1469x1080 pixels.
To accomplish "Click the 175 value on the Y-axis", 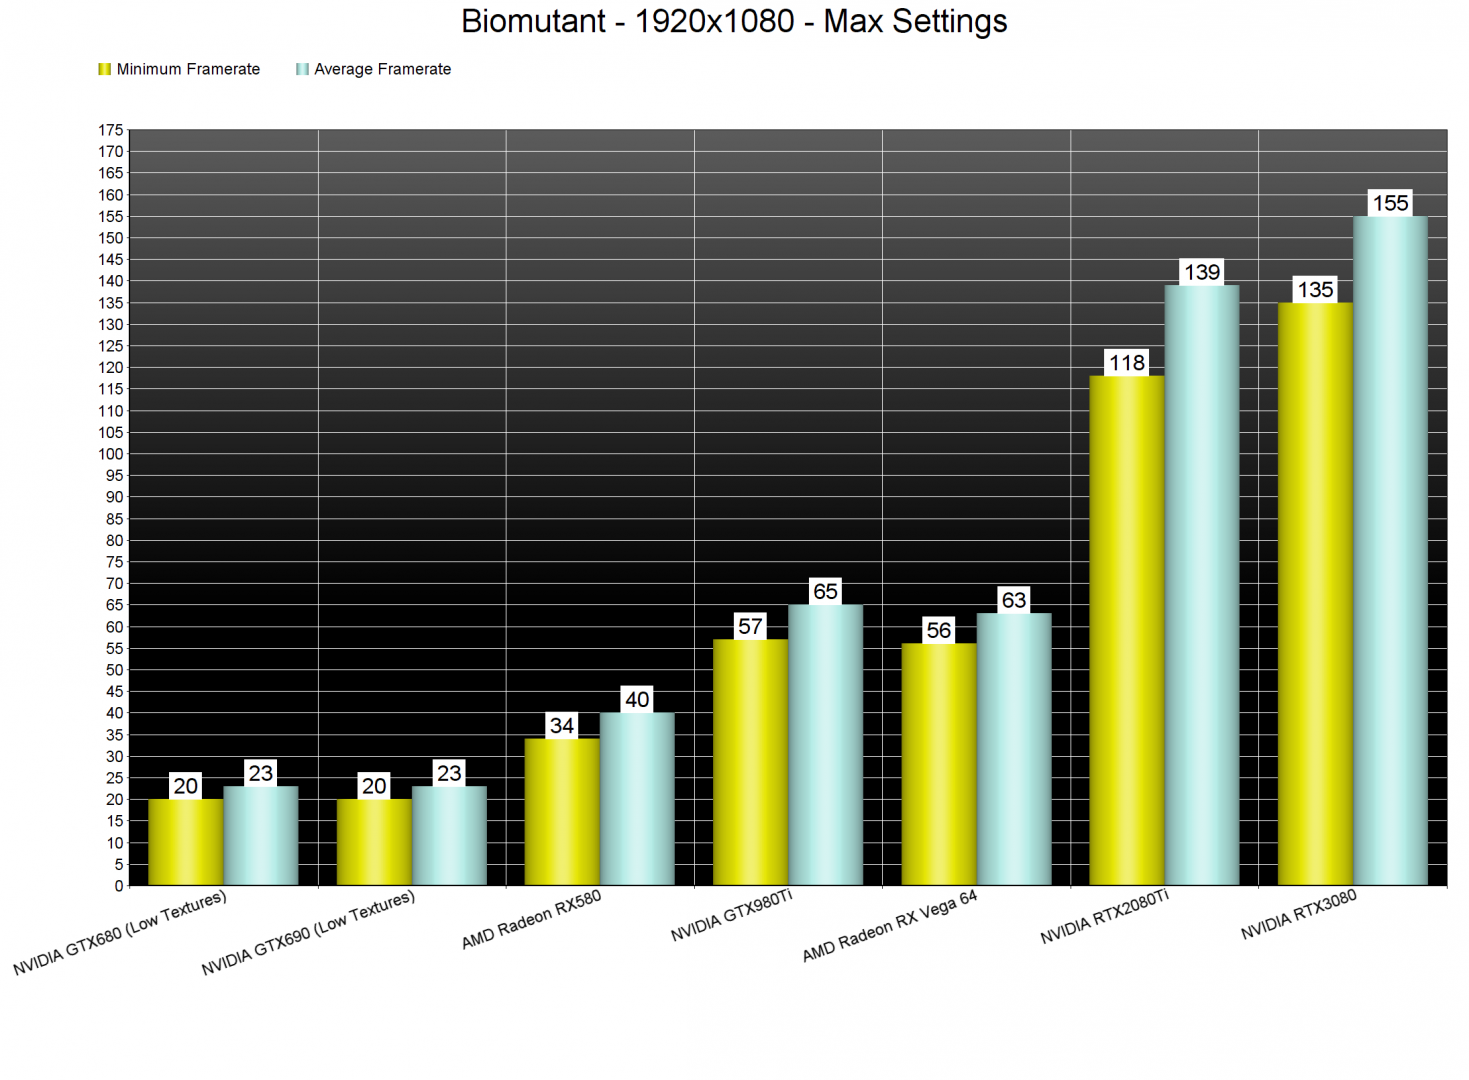I will [x=111, y=130].
